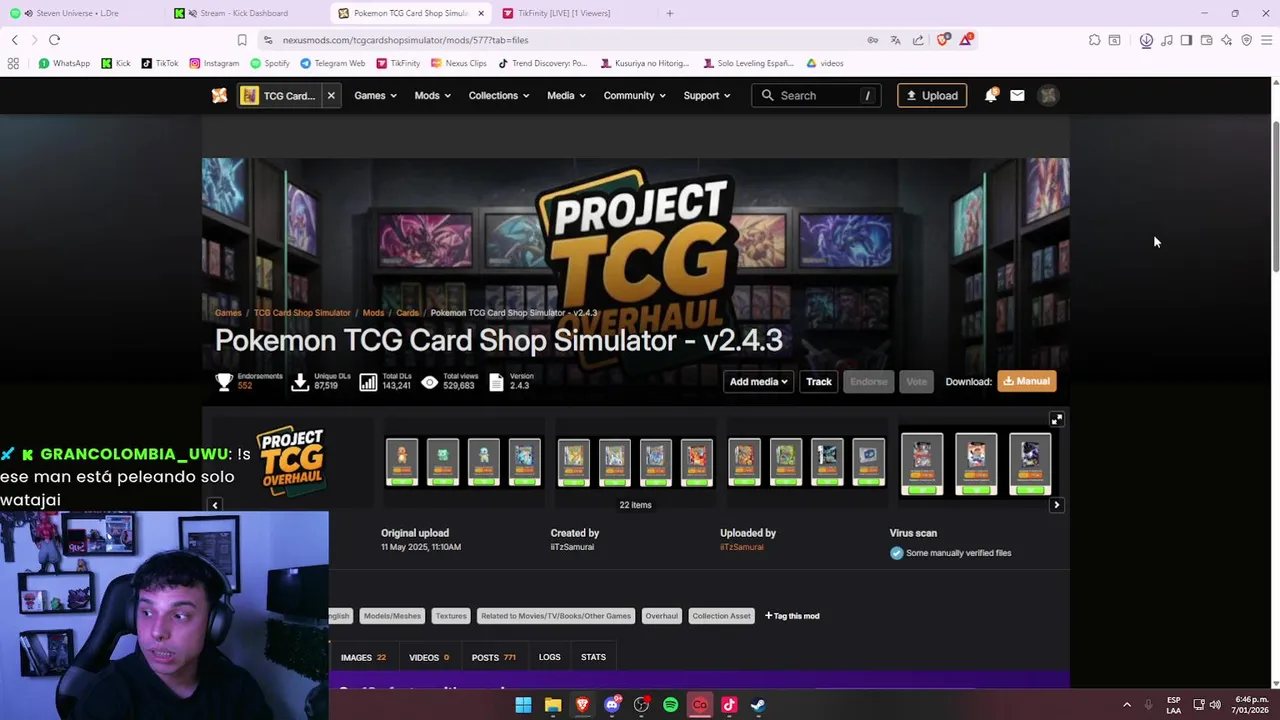The height and width of the screenshot is (720, 1280).
Task: Open the VIDEOS tab
Action: (429, 657)
